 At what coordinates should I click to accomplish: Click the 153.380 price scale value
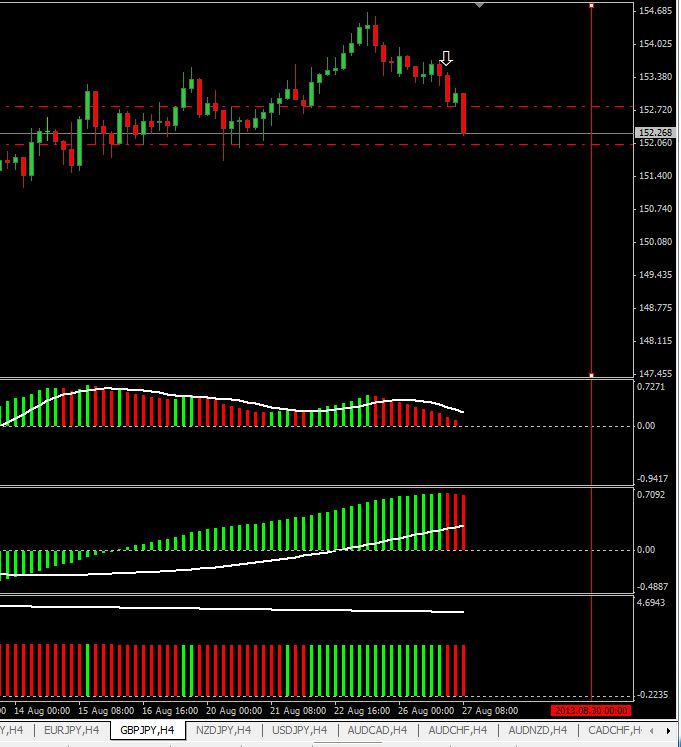[655, 77]
